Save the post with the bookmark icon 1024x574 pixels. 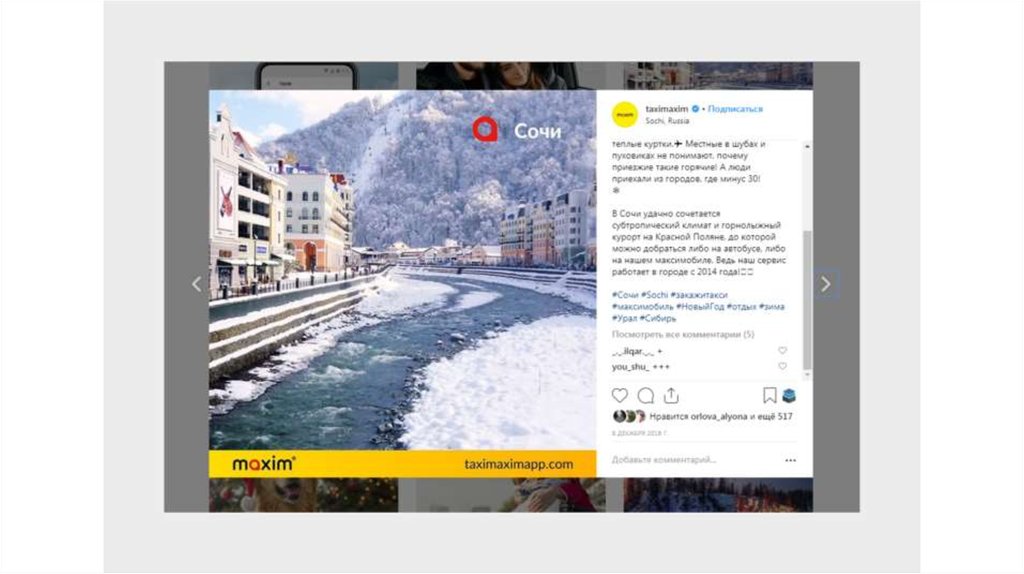(x=769, y=395)
